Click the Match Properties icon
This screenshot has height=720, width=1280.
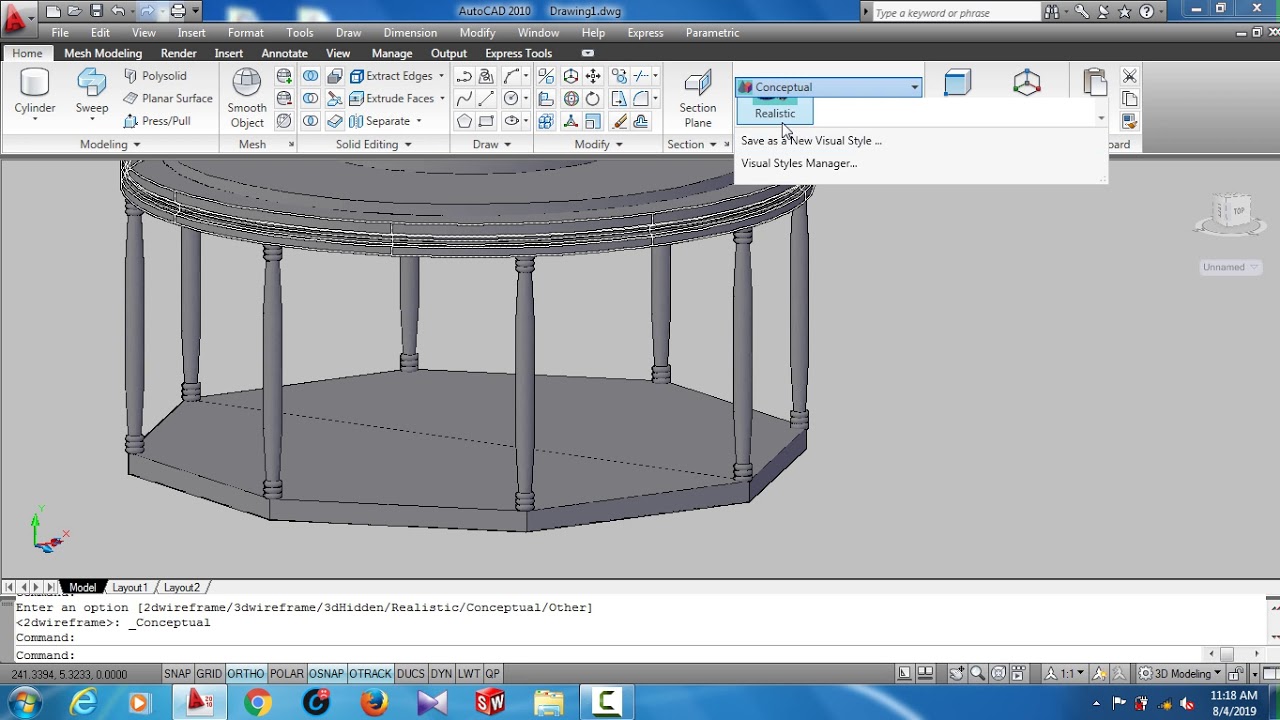click(x=1130, y=121)
